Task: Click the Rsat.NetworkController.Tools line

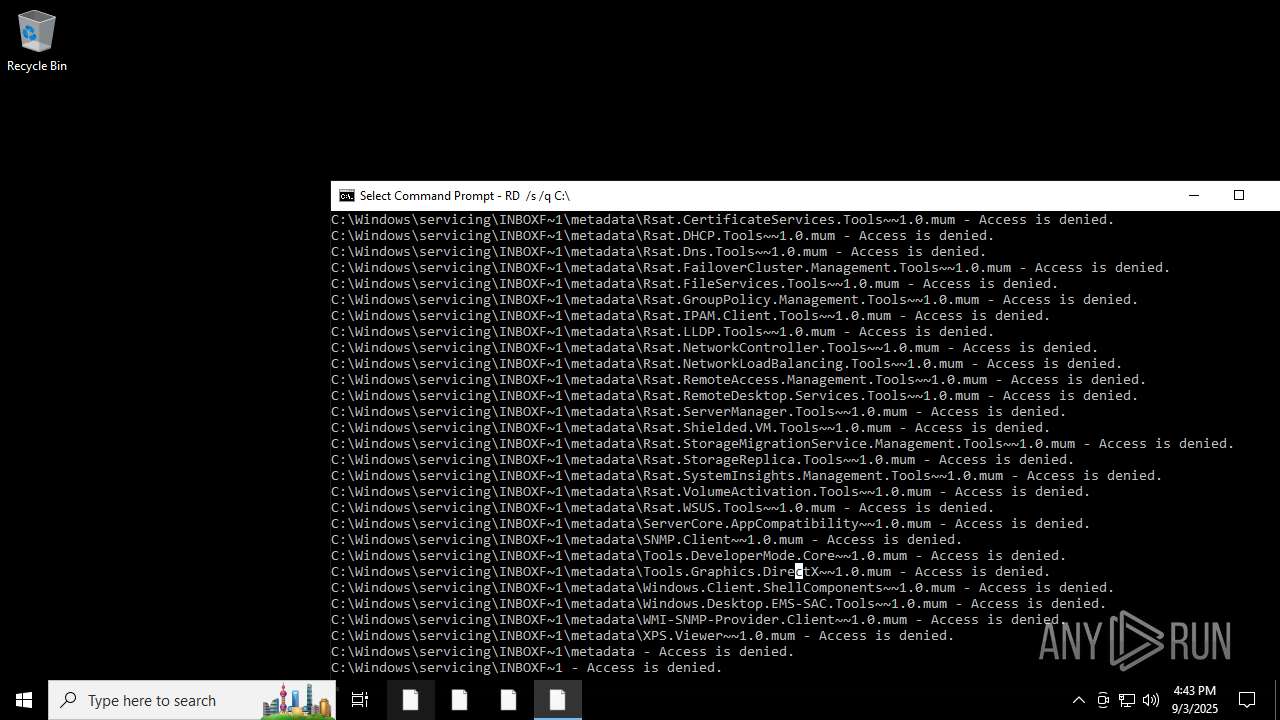Action: point(715,348)
